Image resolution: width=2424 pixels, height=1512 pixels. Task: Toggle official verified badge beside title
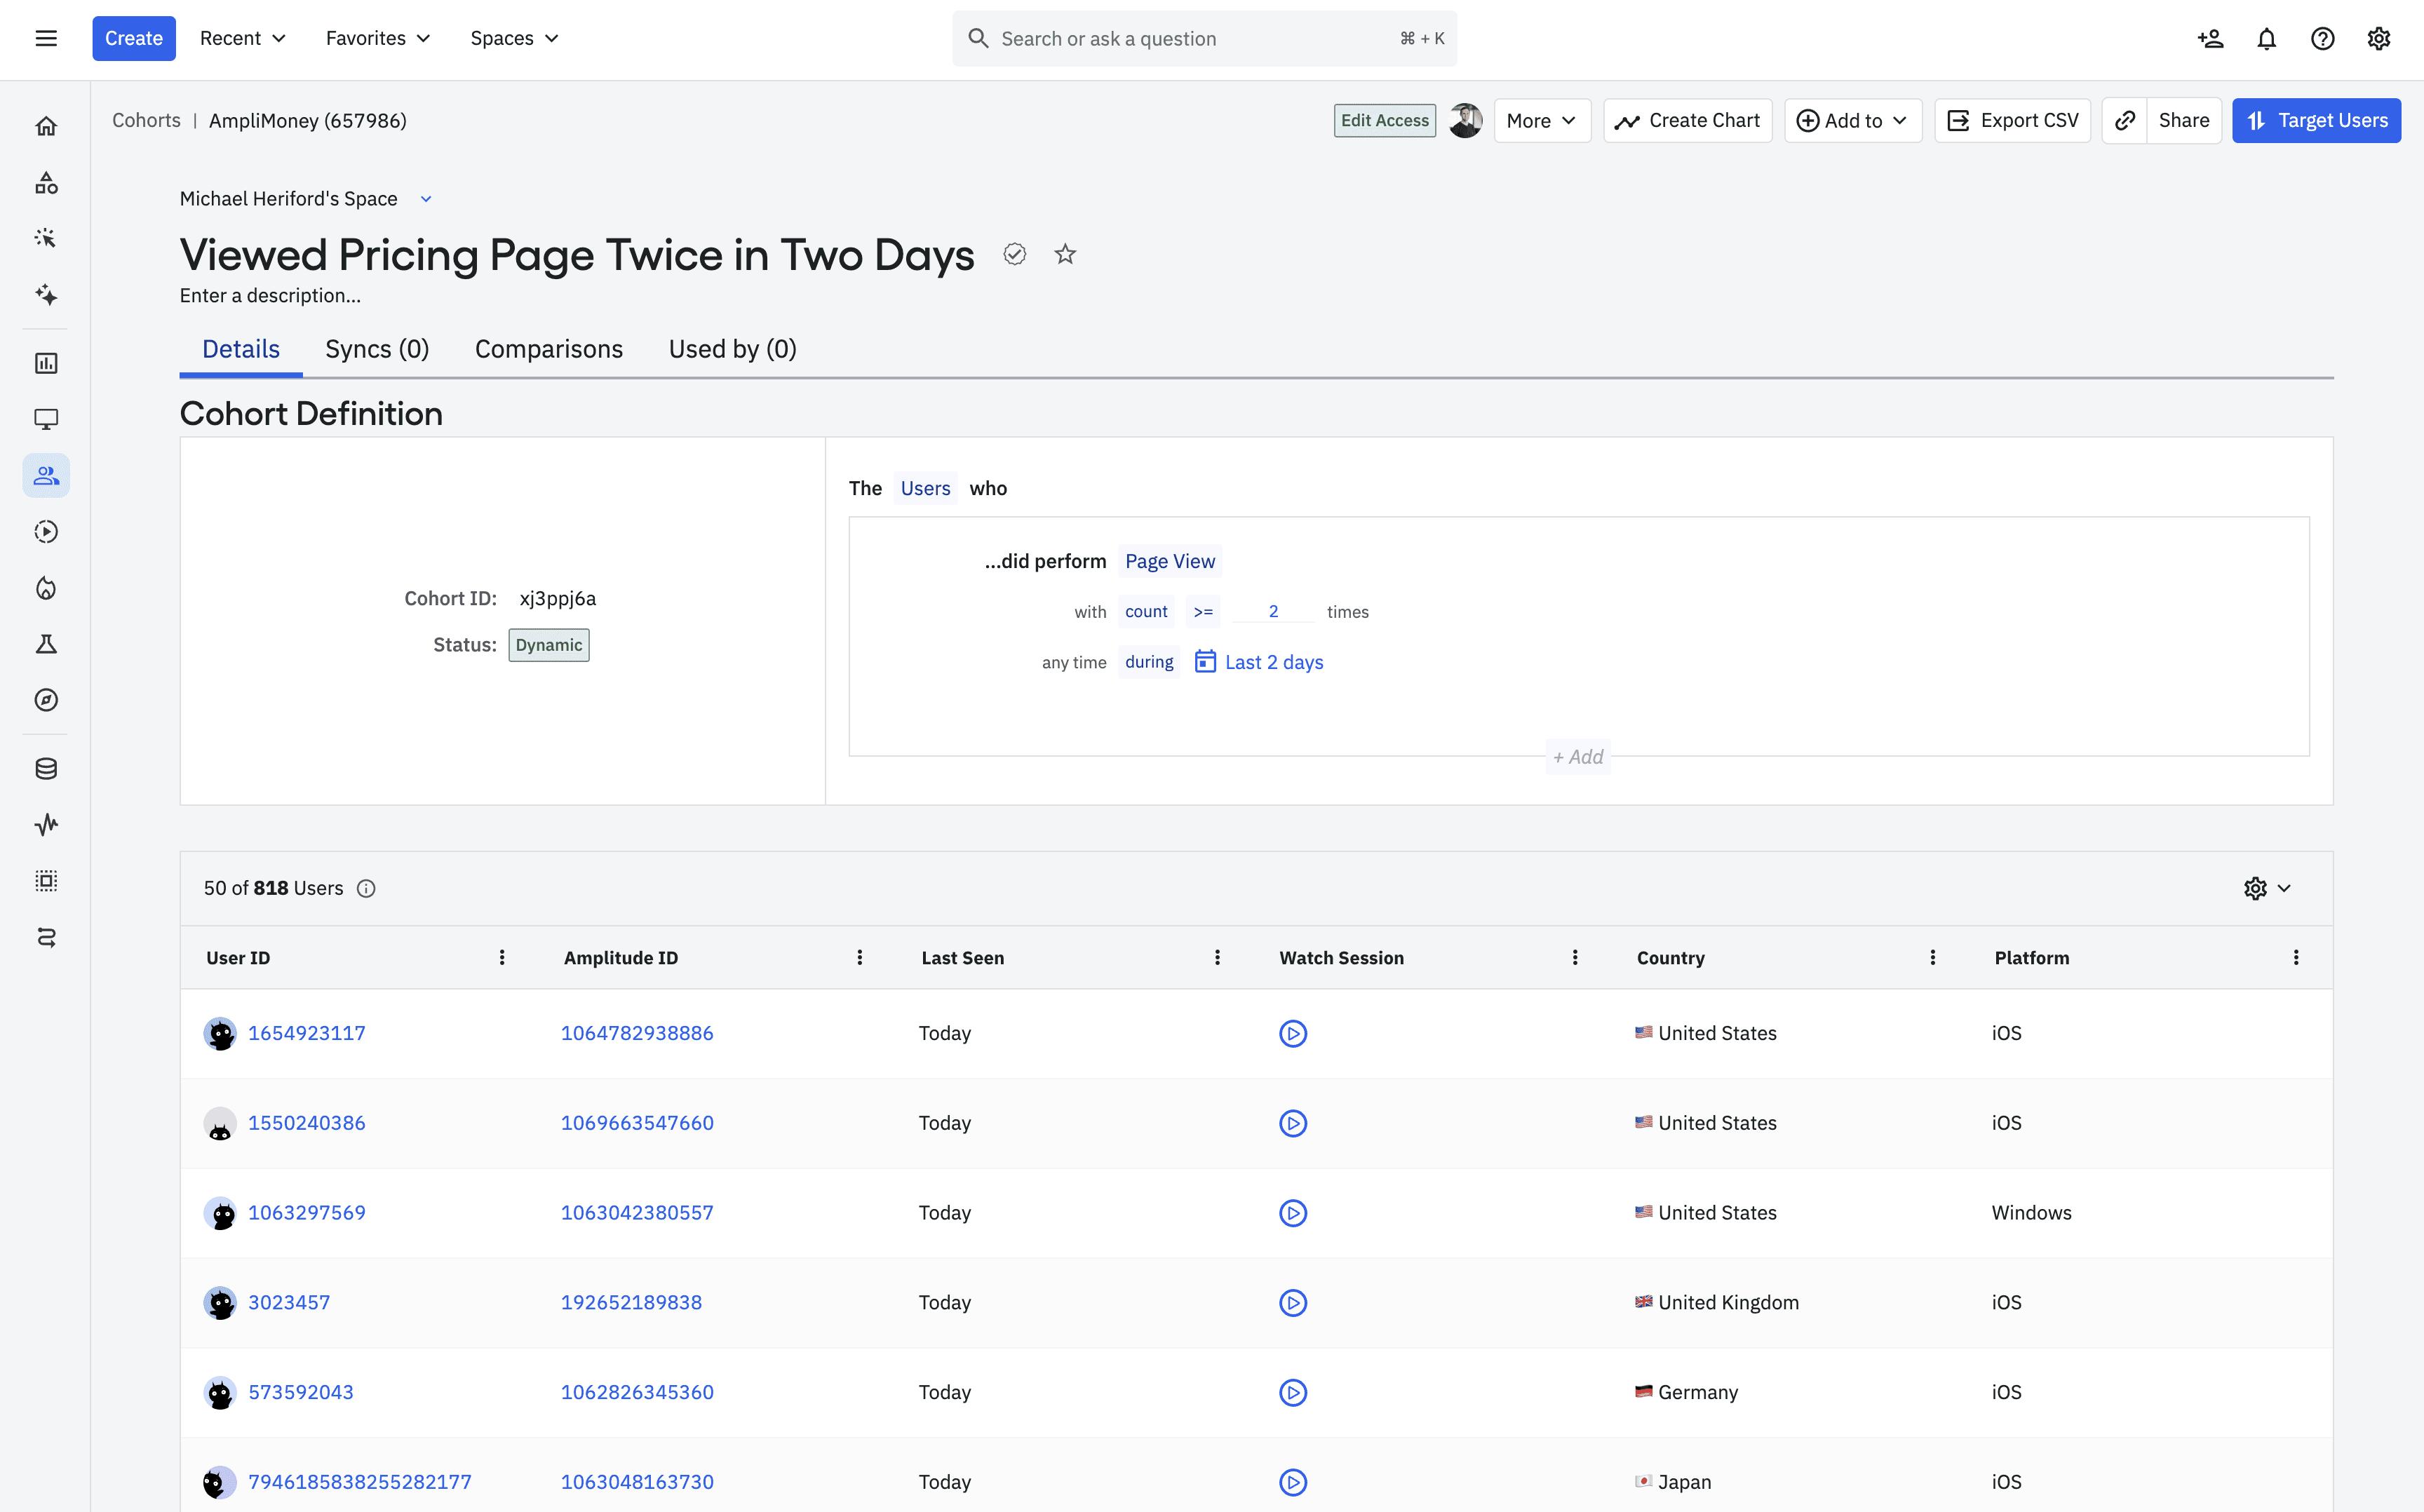tap(1014, 255)
